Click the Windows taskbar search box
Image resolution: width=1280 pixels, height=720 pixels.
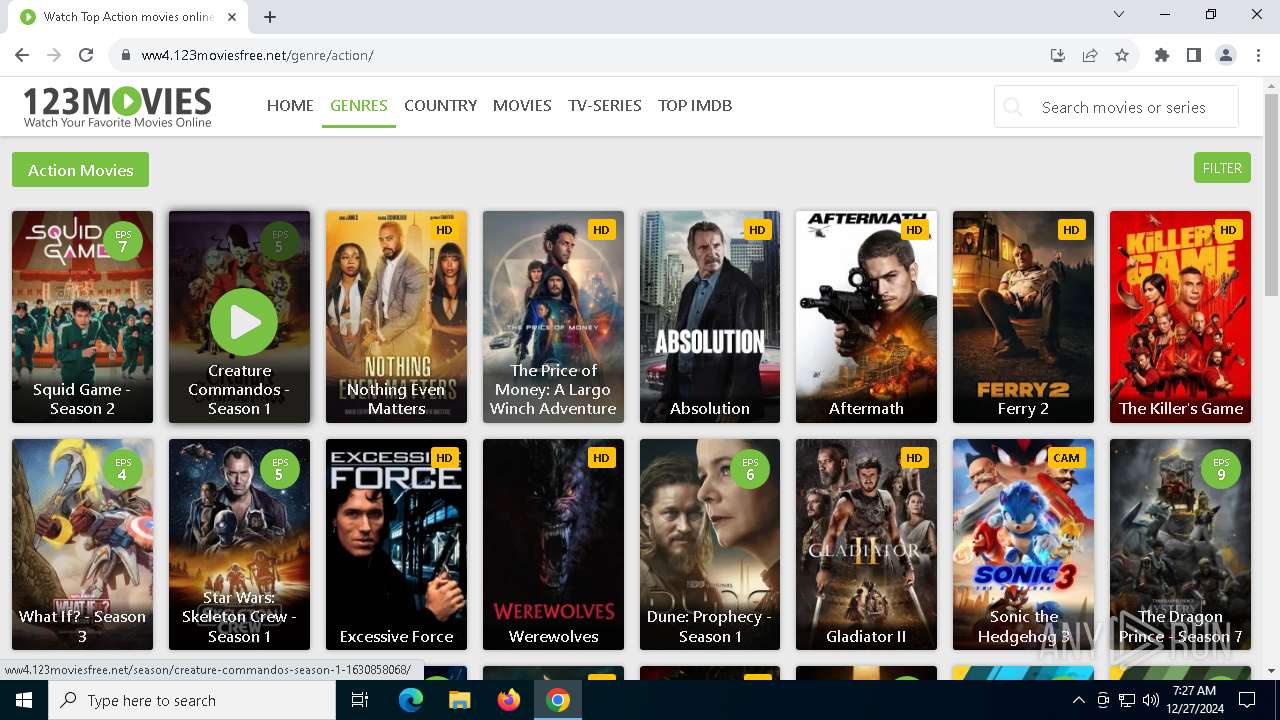192,700
